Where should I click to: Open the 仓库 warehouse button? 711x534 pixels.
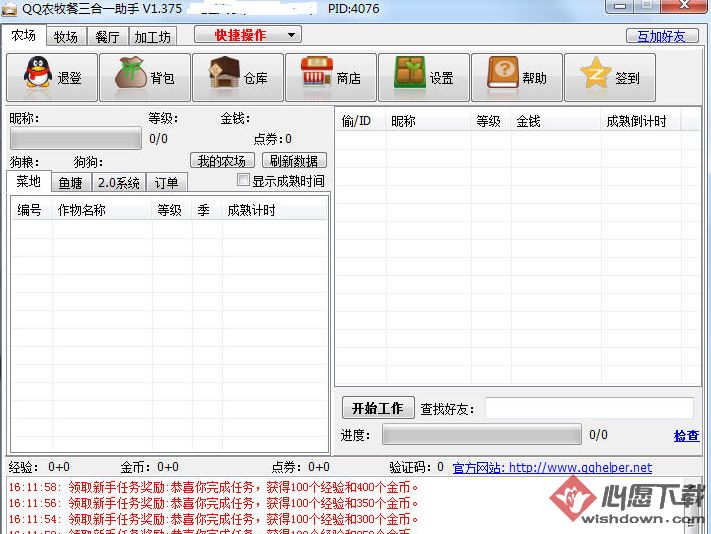coord(238,78)
